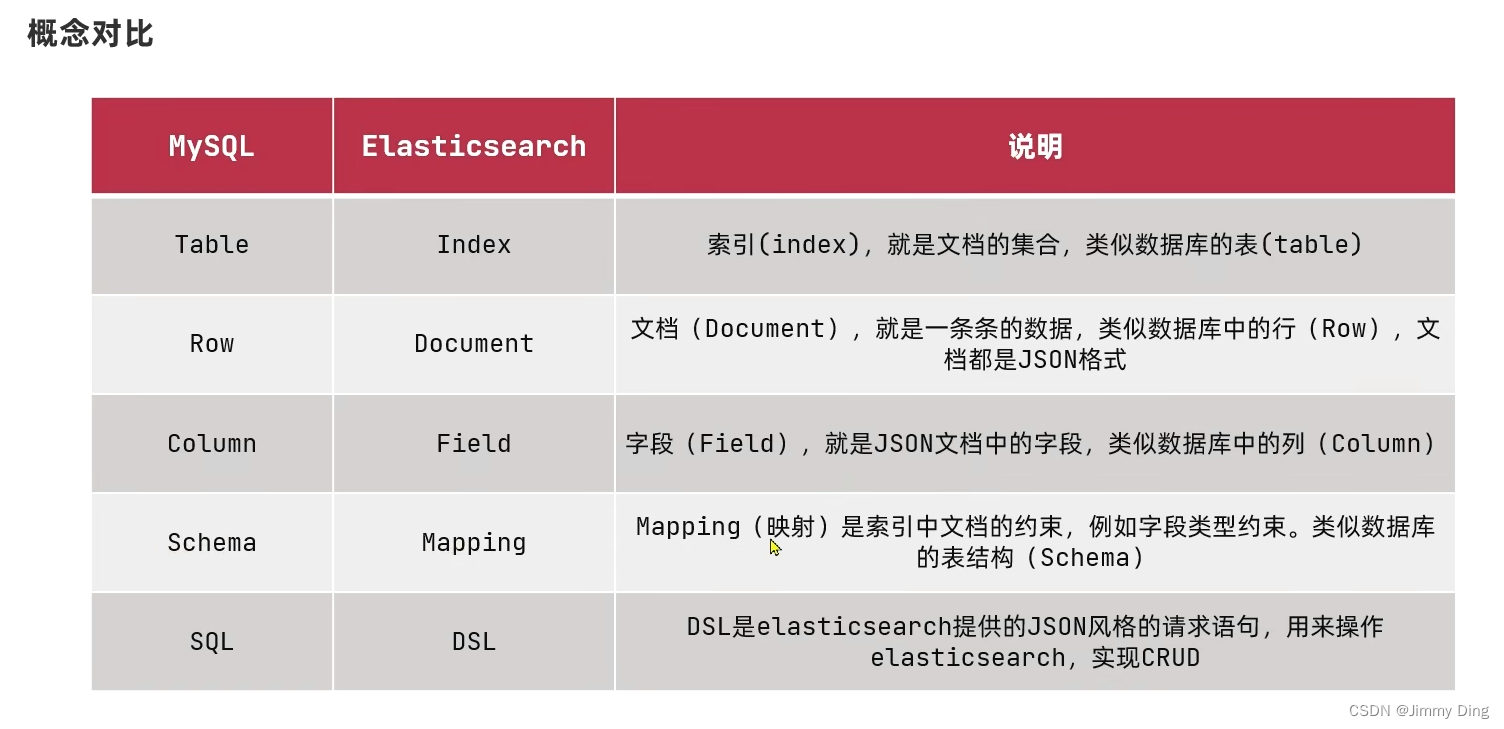Select the description starting with 文档（Document）
Image resolution: width=1504 pixels, height=729 pixels.
coord(1035,344)
